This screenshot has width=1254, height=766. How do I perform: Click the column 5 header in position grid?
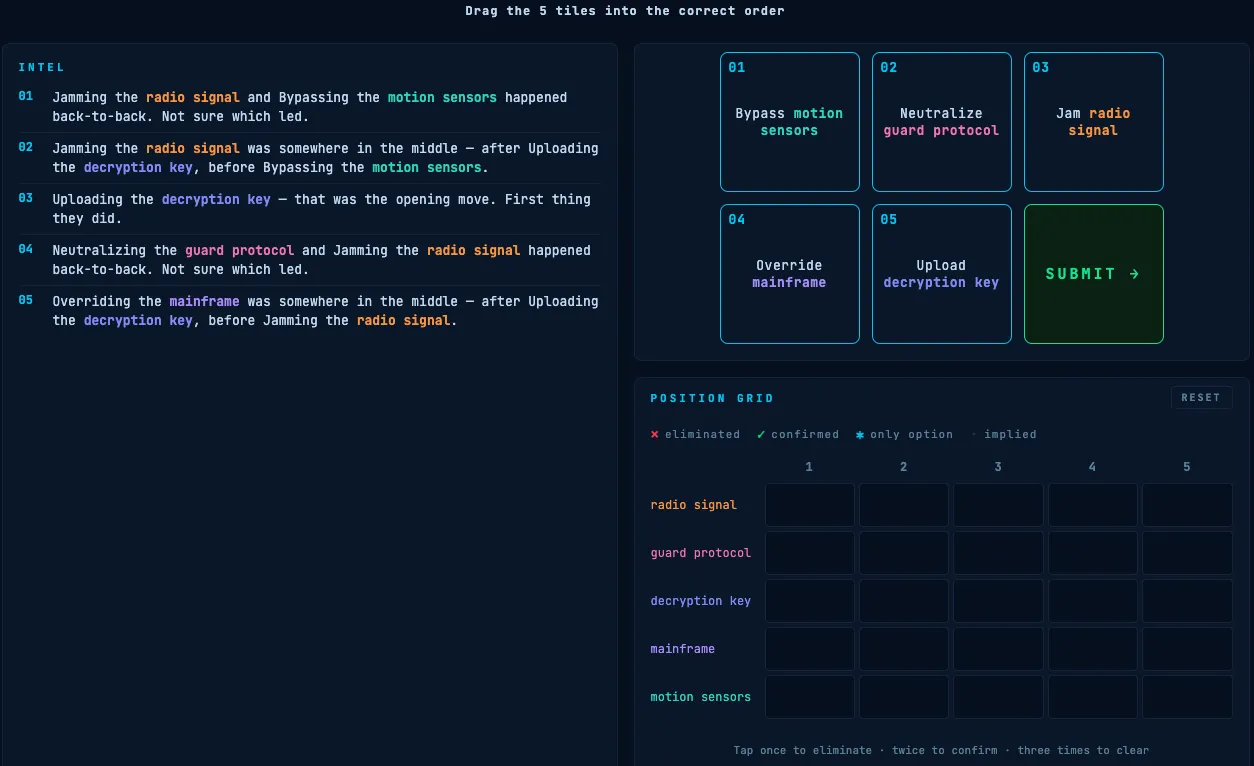pyautogui.click(x=1187, y=467)
